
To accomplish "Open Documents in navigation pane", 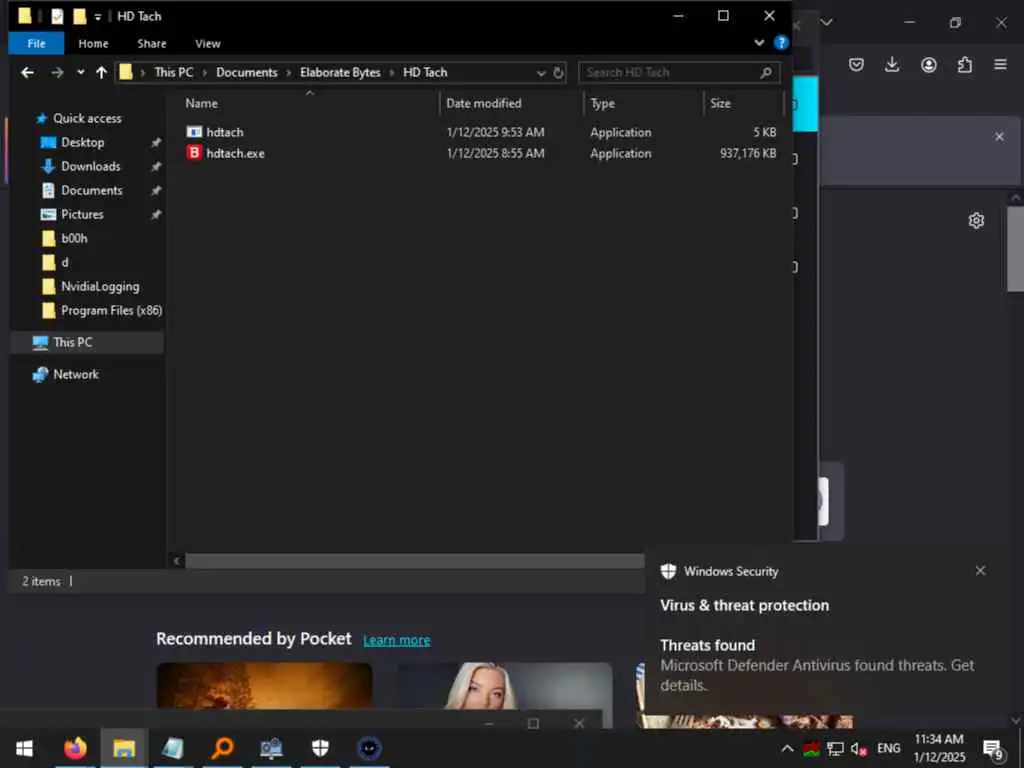I will click(x=91, y=191).
